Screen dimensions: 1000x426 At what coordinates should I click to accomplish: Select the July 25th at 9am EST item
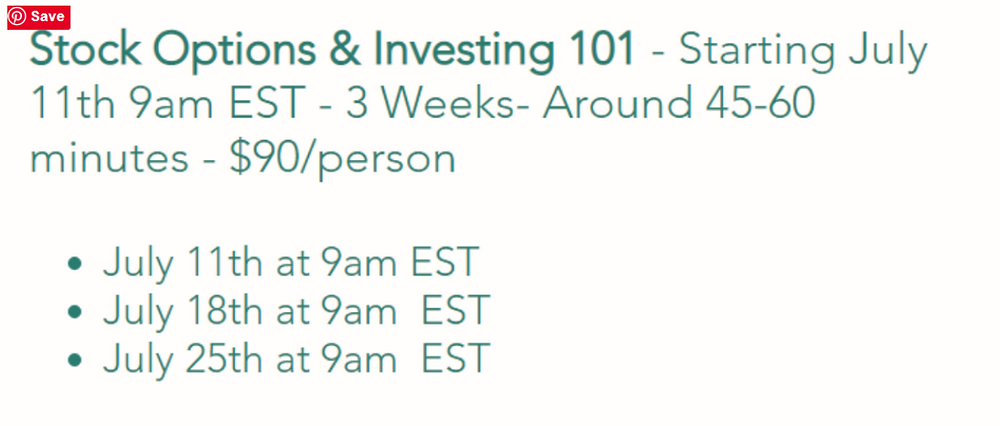[296, 359]
